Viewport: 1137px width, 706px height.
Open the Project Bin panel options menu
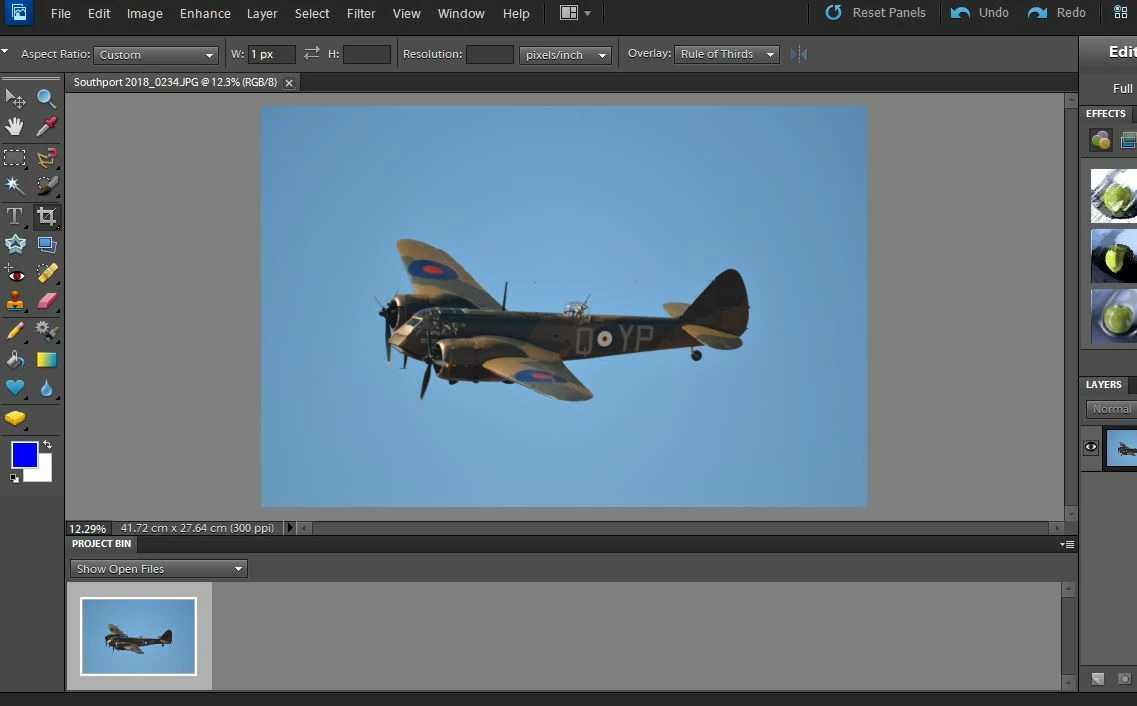point(1067,544)
